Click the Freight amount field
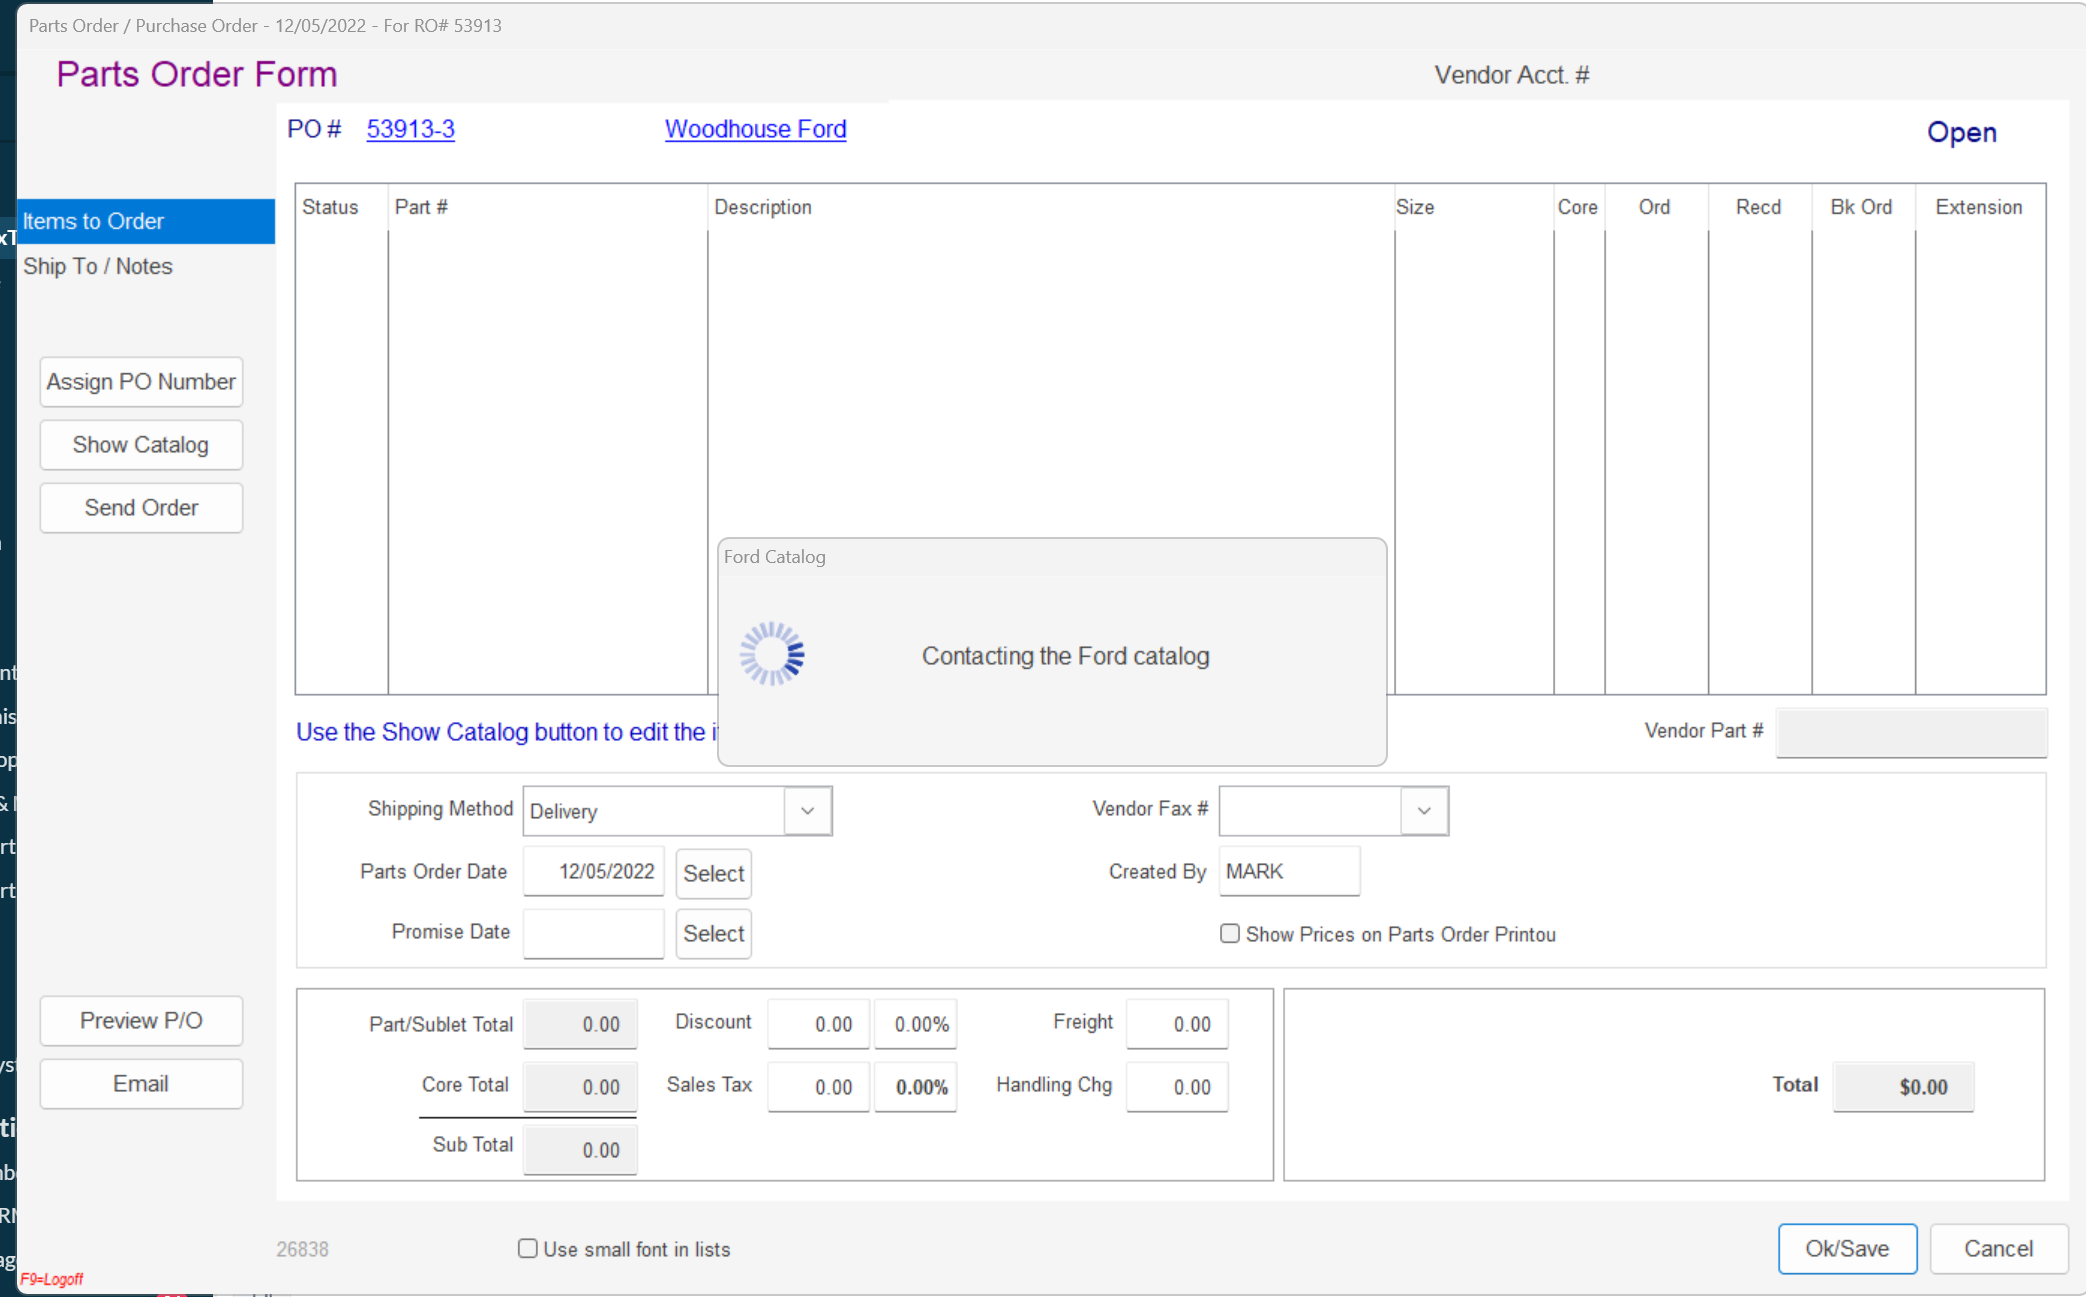 (1177, 1024)
